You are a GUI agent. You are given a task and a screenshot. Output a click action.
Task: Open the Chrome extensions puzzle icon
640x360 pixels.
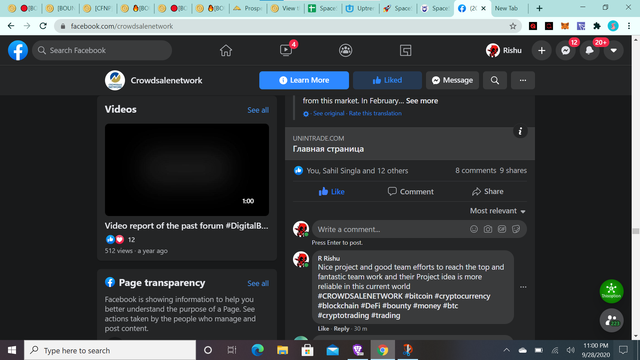click(x=597, y=26)
